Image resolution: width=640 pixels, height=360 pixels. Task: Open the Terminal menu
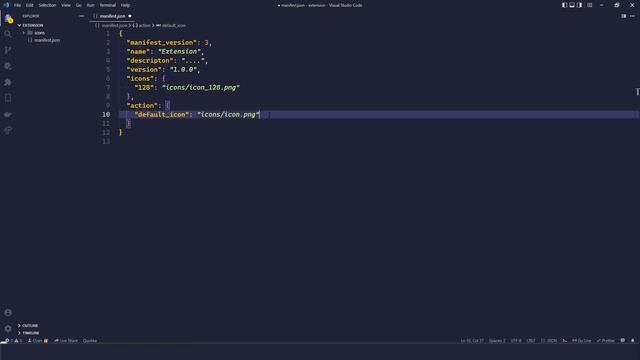[108, 5]
